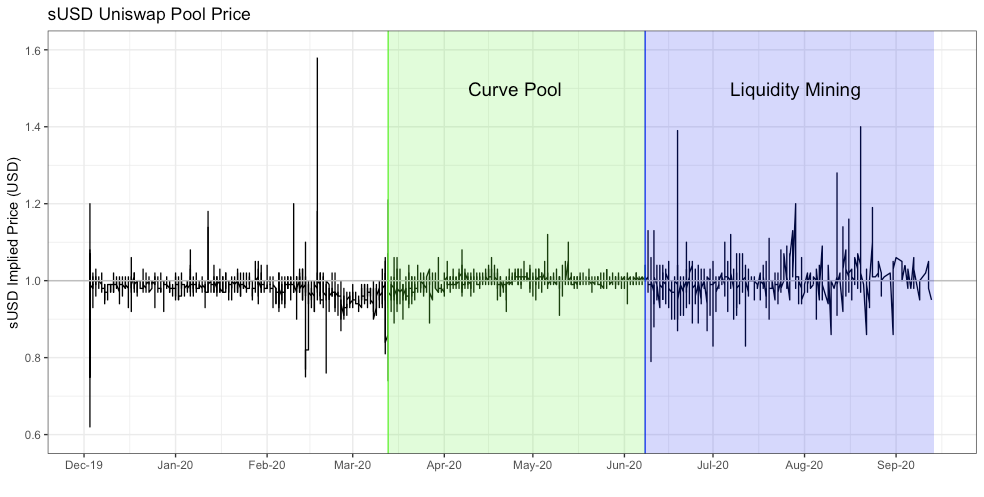Select the Jun-20 x-axis tick label
The image size is (984, 497).
[624, 466]
